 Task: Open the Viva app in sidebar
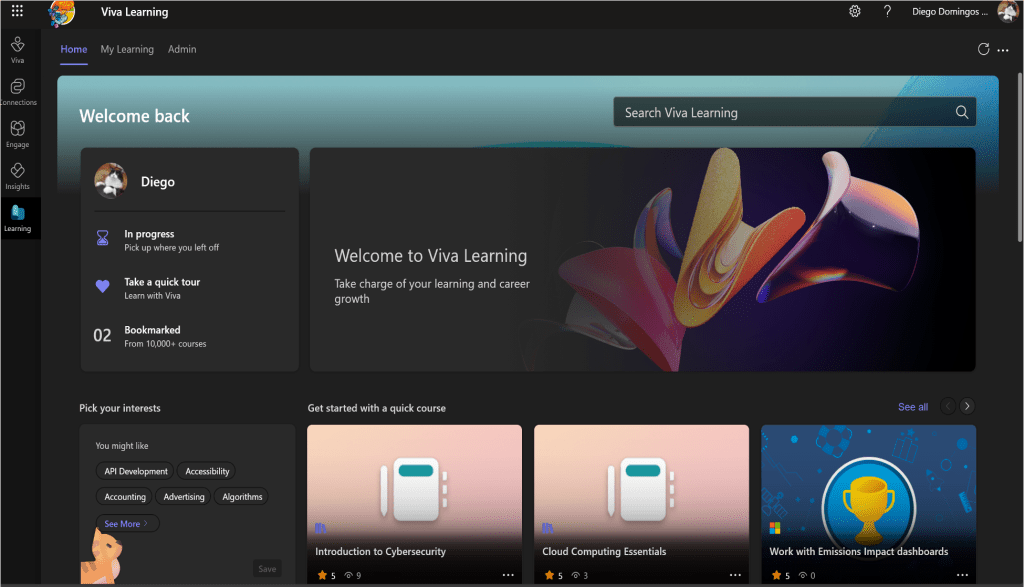coord(17,49)
